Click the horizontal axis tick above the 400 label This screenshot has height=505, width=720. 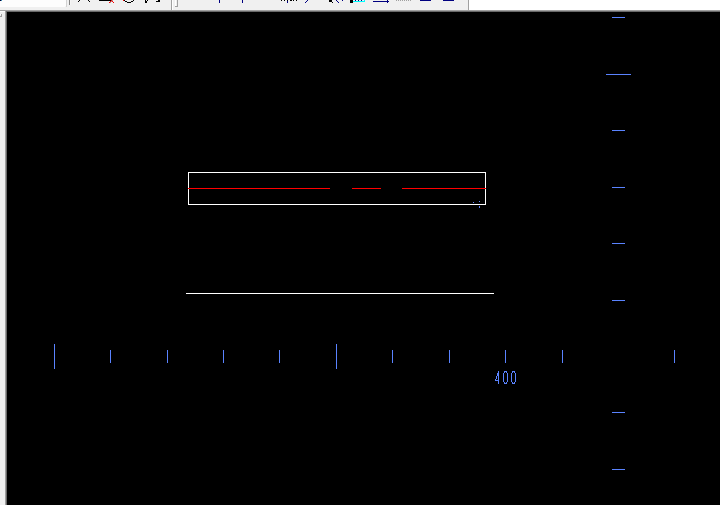pyautogui.click(x=505, y=356)
